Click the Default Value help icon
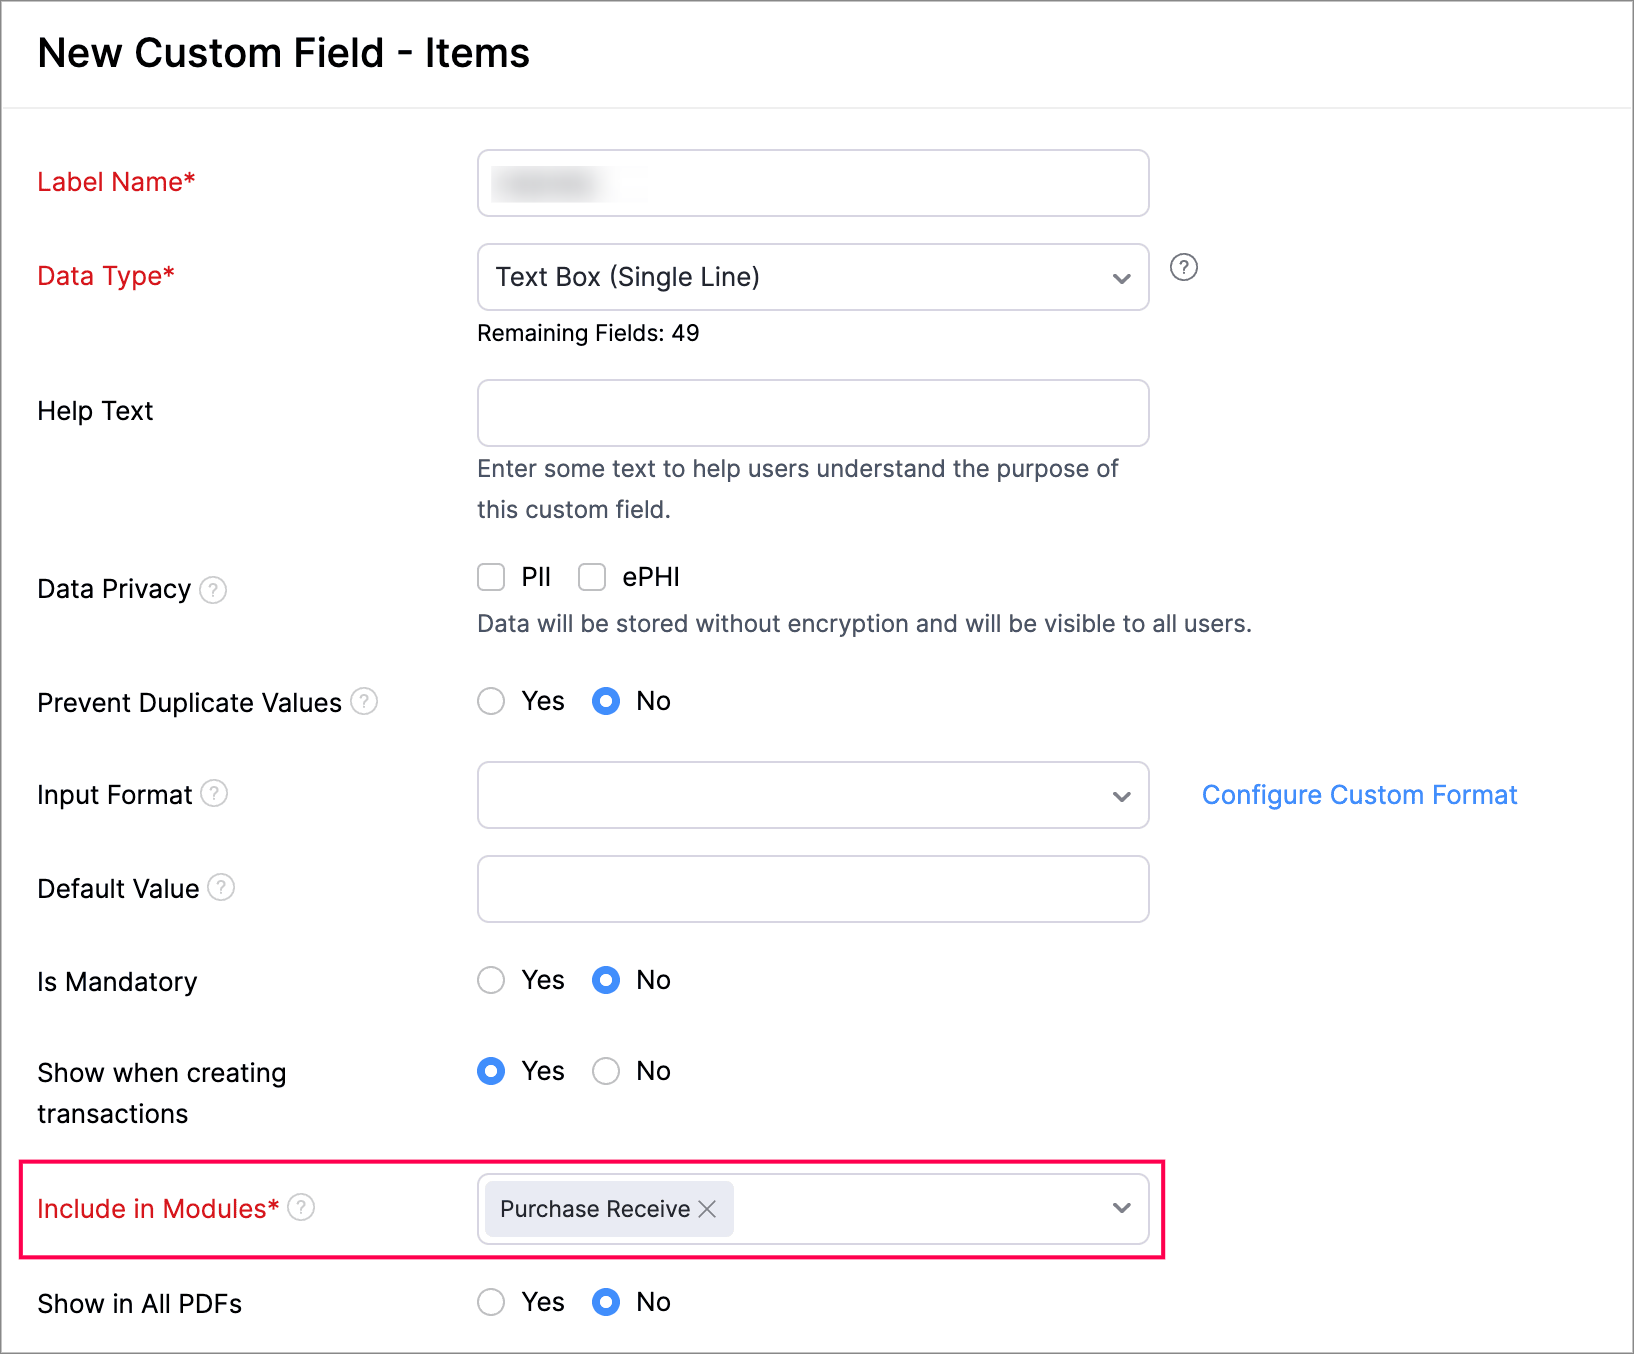Screen dimensions: 1634x1354 click(x=221, y=888)
